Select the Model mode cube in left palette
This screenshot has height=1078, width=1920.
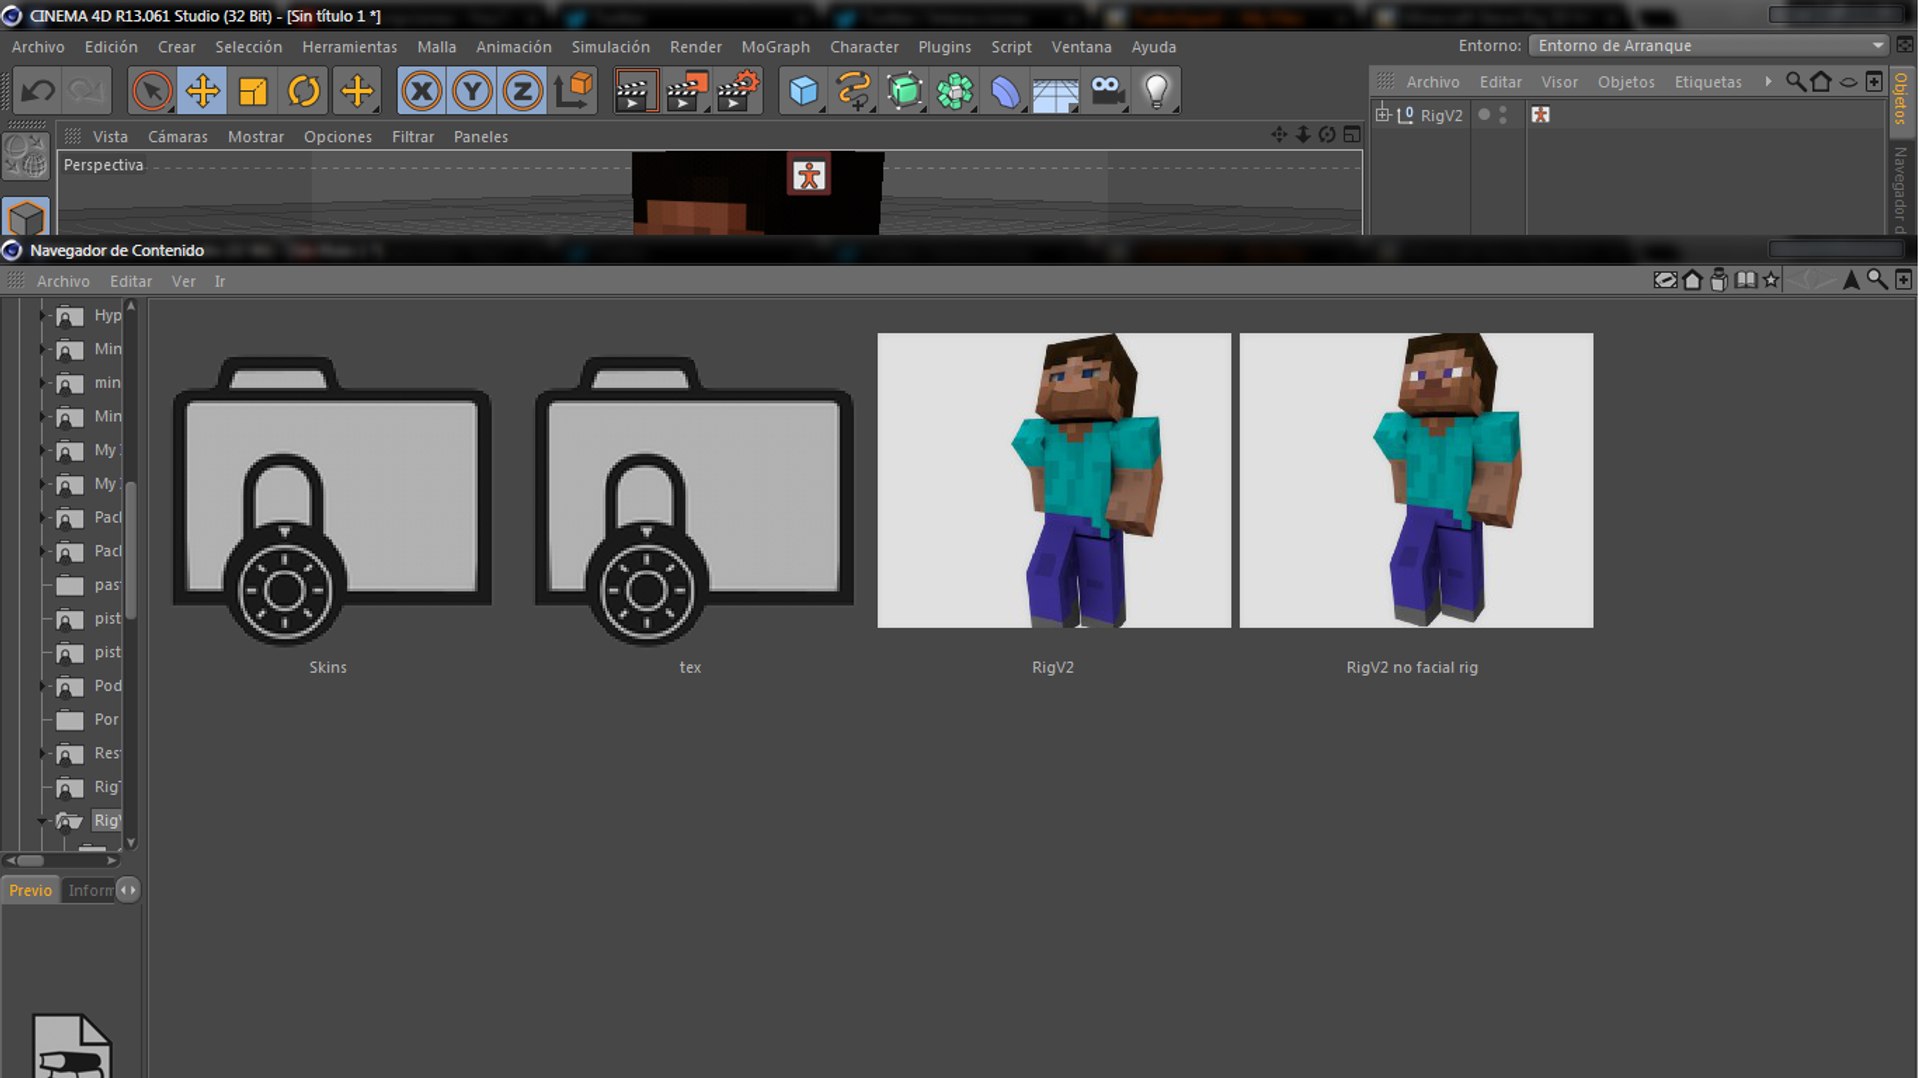[x=25, y=217]
